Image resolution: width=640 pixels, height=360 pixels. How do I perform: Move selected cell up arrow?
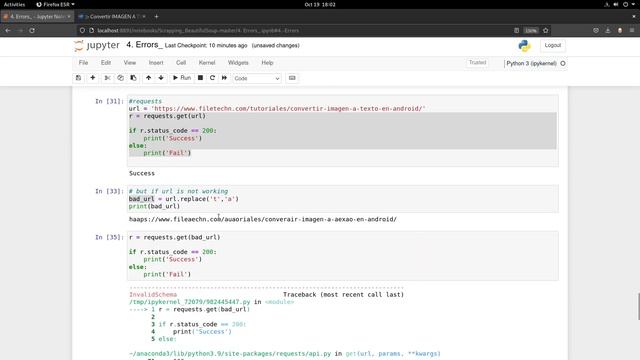pos(149,78)
